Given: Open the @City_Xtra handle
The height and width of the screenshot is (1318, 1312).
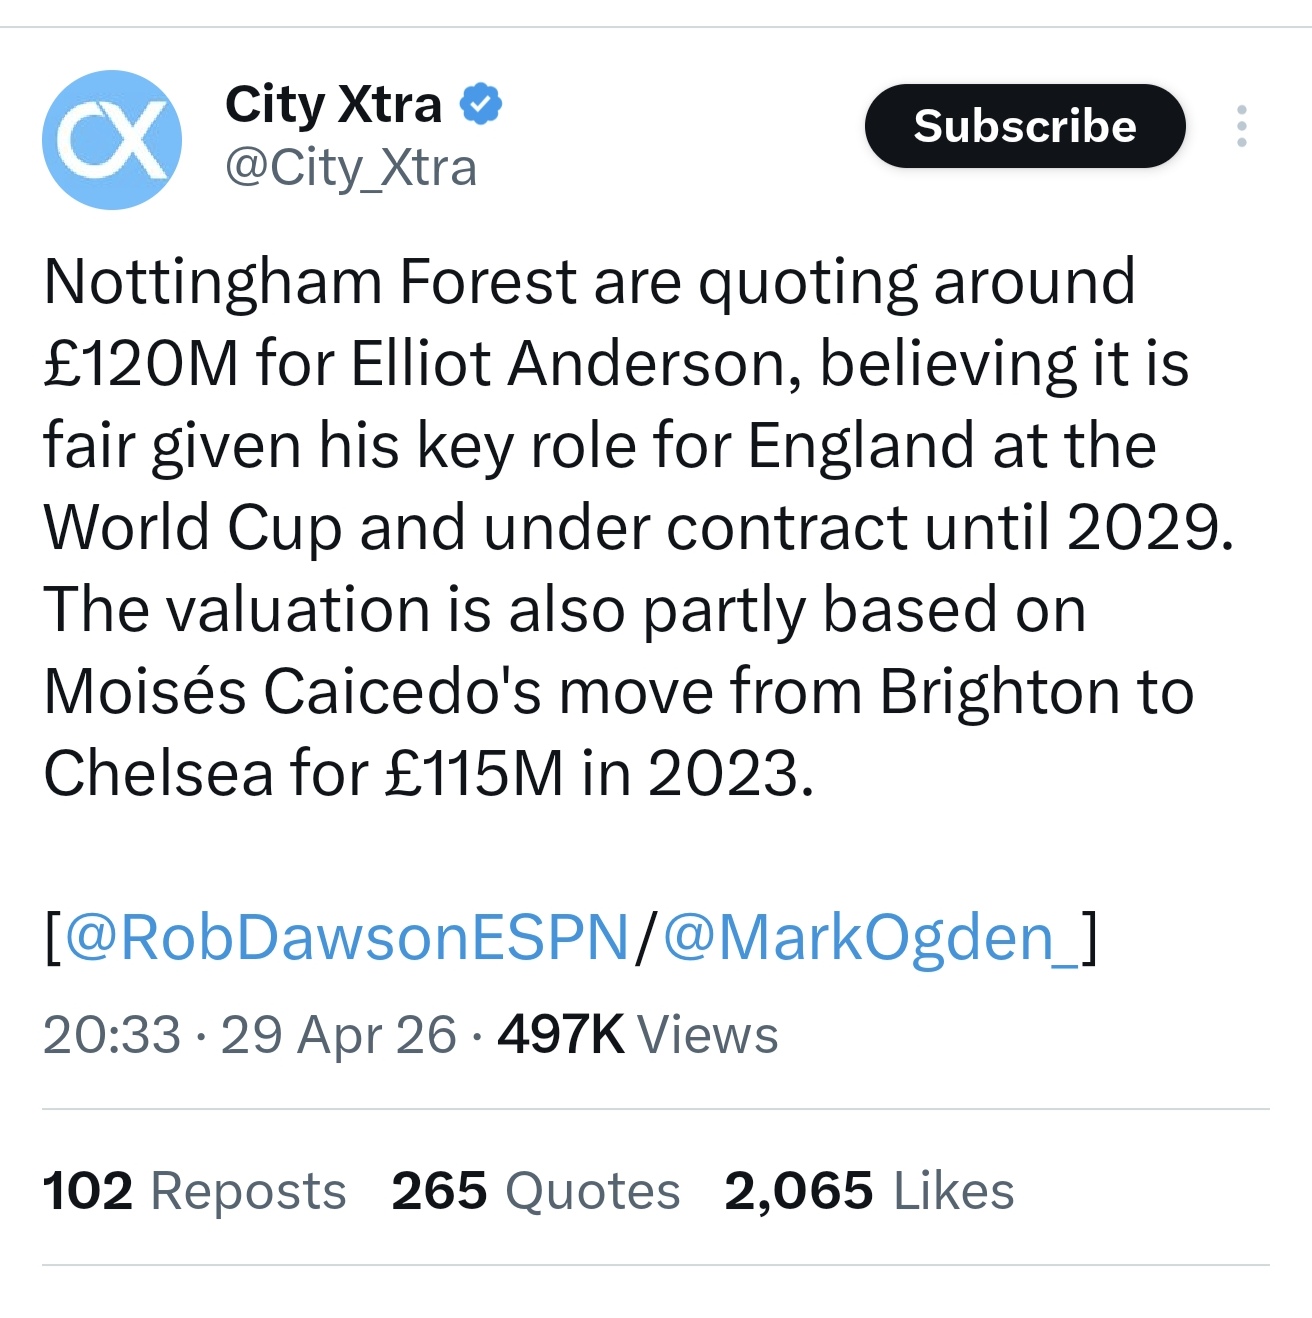Looking at the screenshot, I should coord(350,167).
